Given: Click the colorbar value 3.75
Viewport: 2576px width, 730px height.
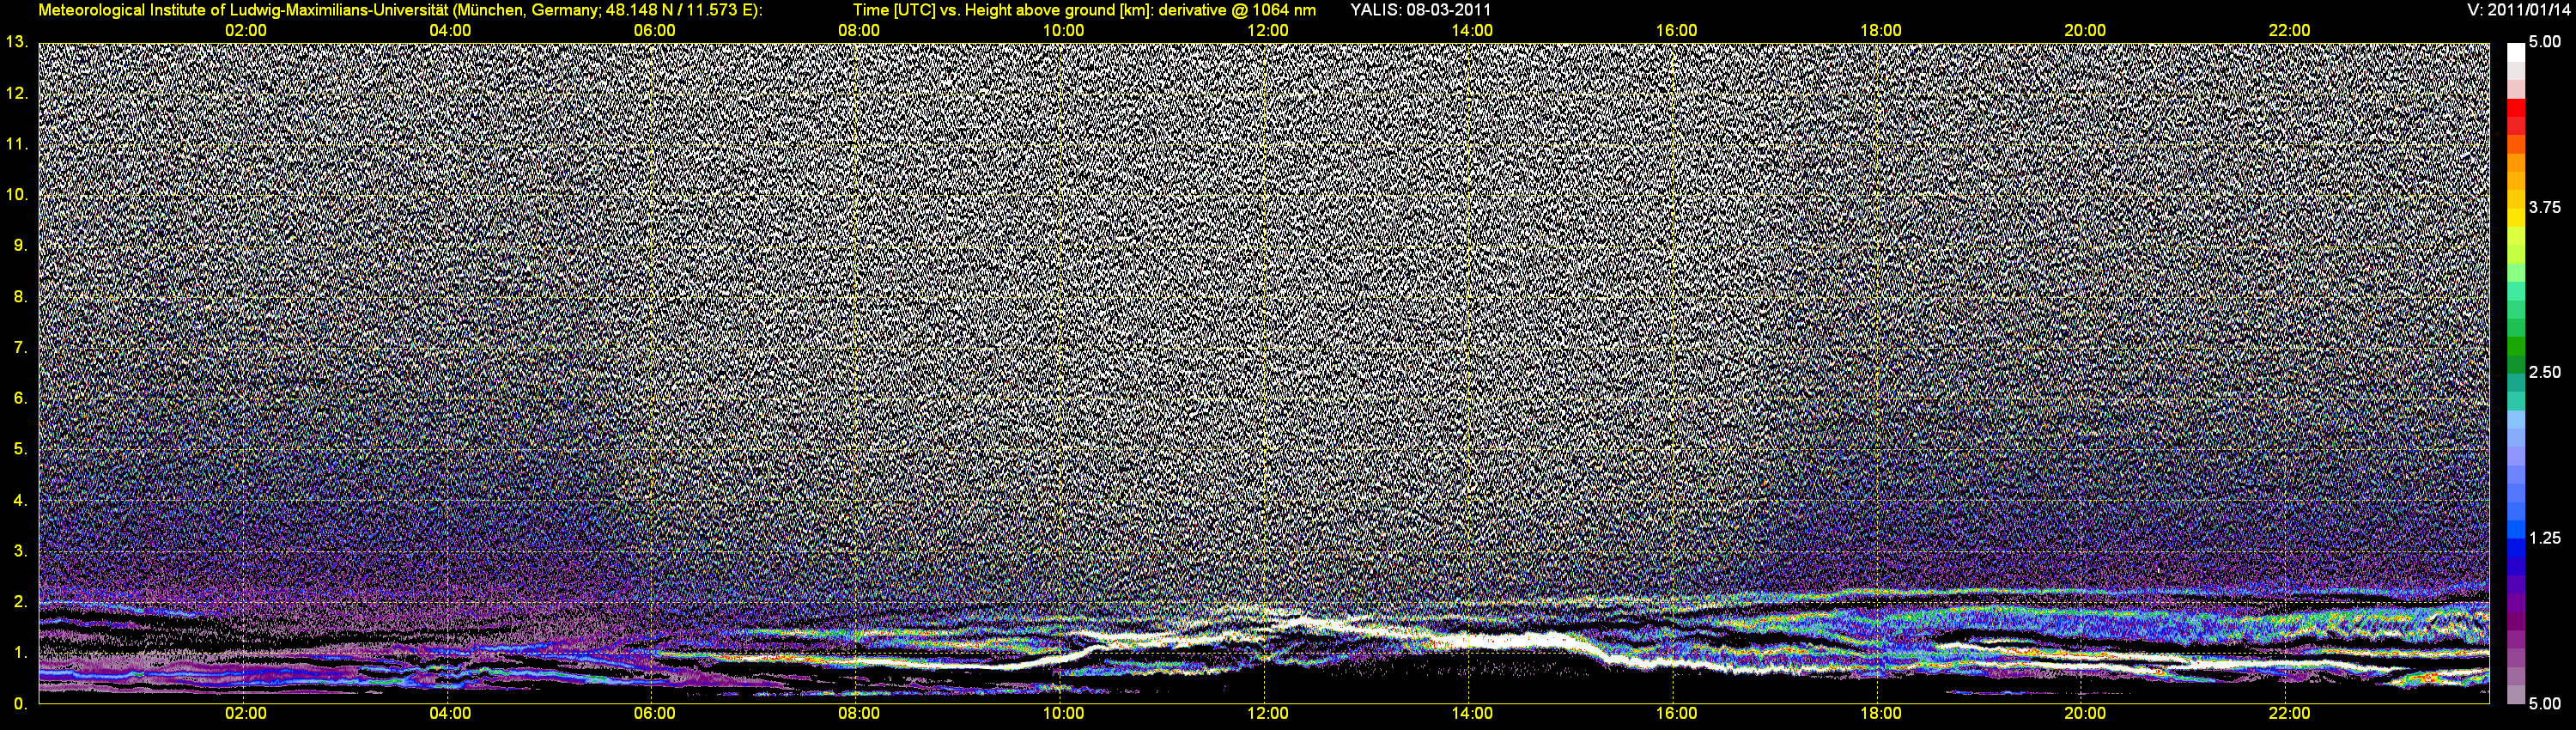Looking at the screenshot, I should click(2545, 208).
